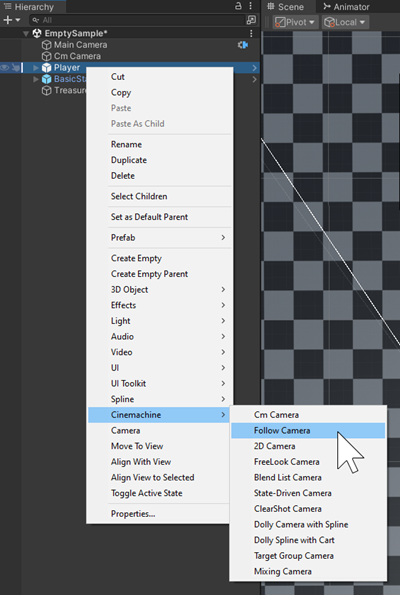Click Set as Default Parent
400x595 pixels.
(160, 217)
